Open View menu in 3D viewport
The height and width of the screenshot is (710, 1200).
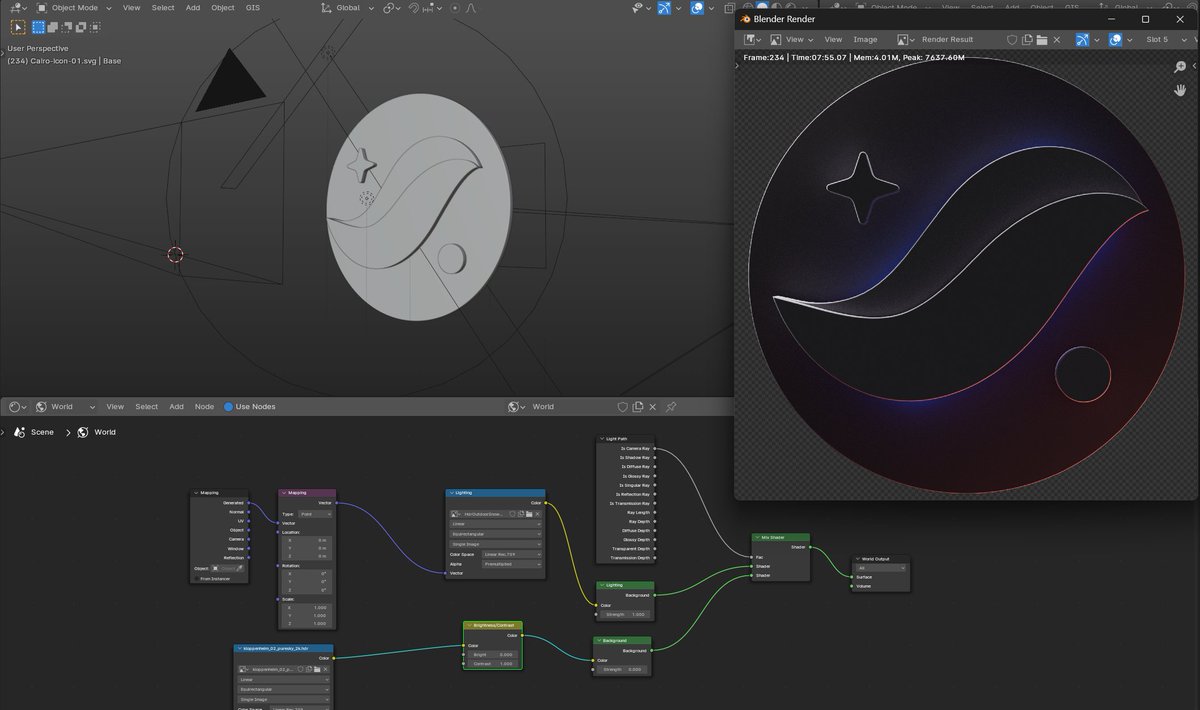(131, 8)
